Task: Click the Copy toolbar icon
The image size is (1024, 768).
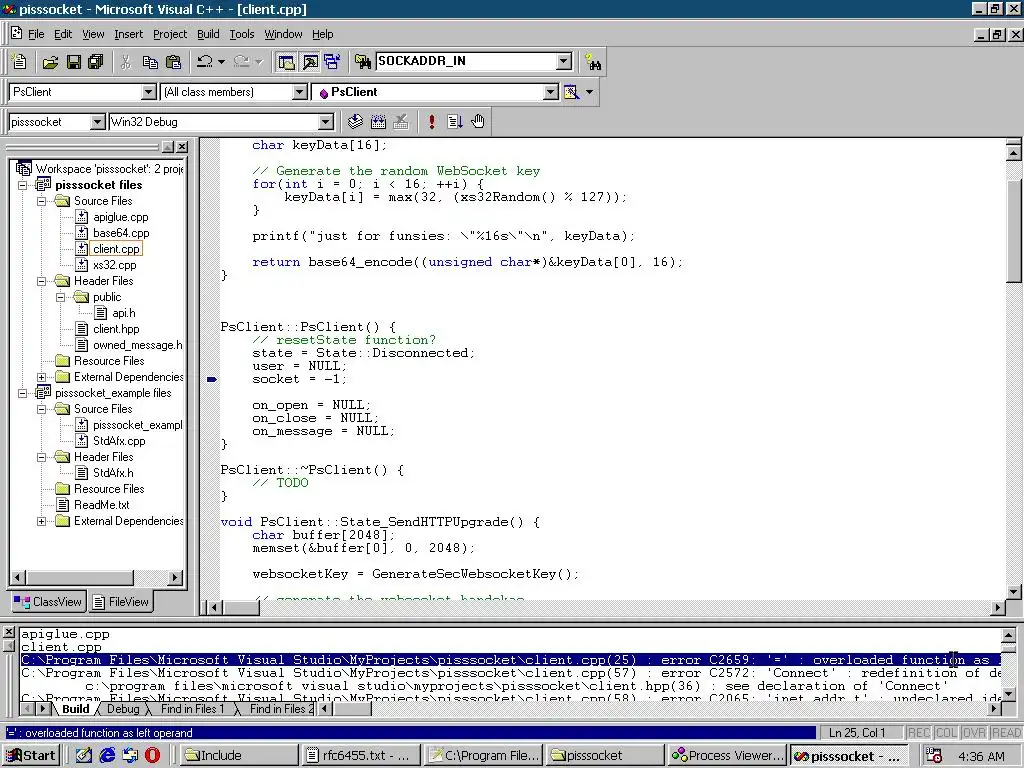Action: 150,62
